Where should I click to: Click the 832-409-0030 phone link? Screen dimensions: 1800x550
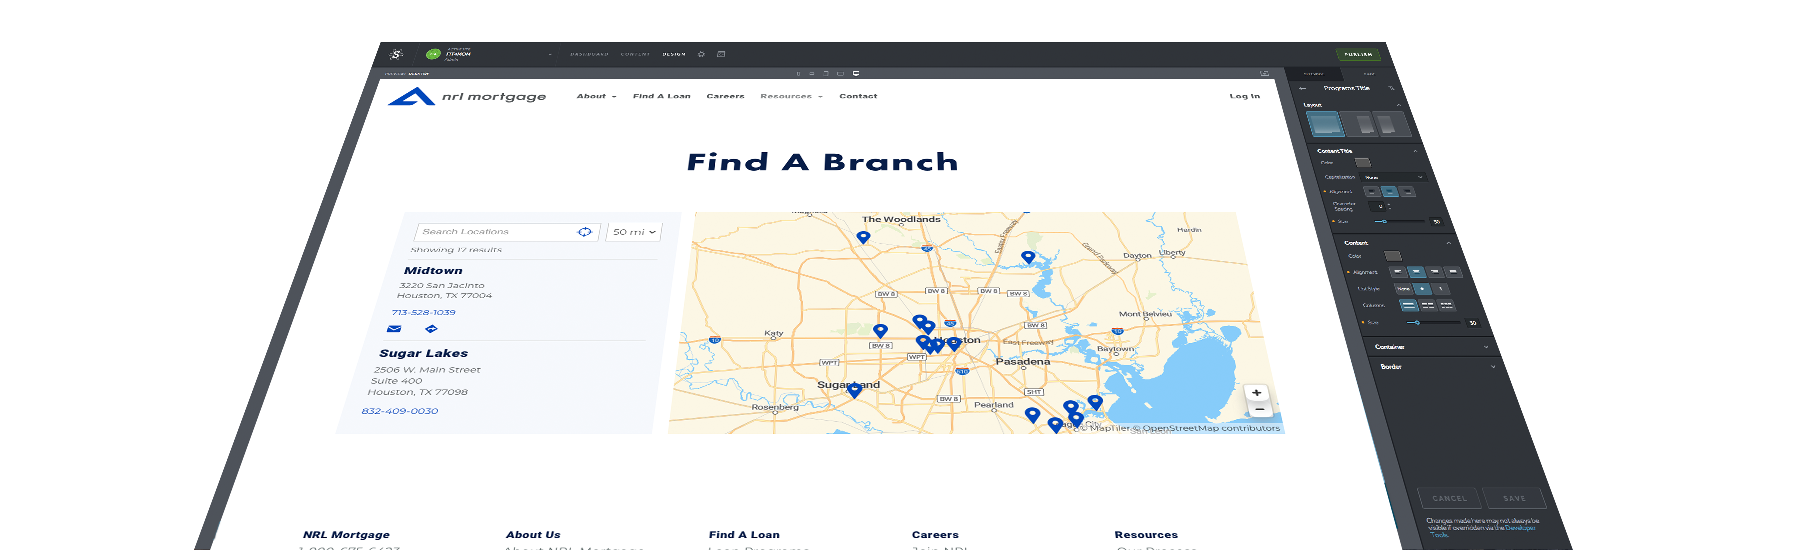coord(399,411)
